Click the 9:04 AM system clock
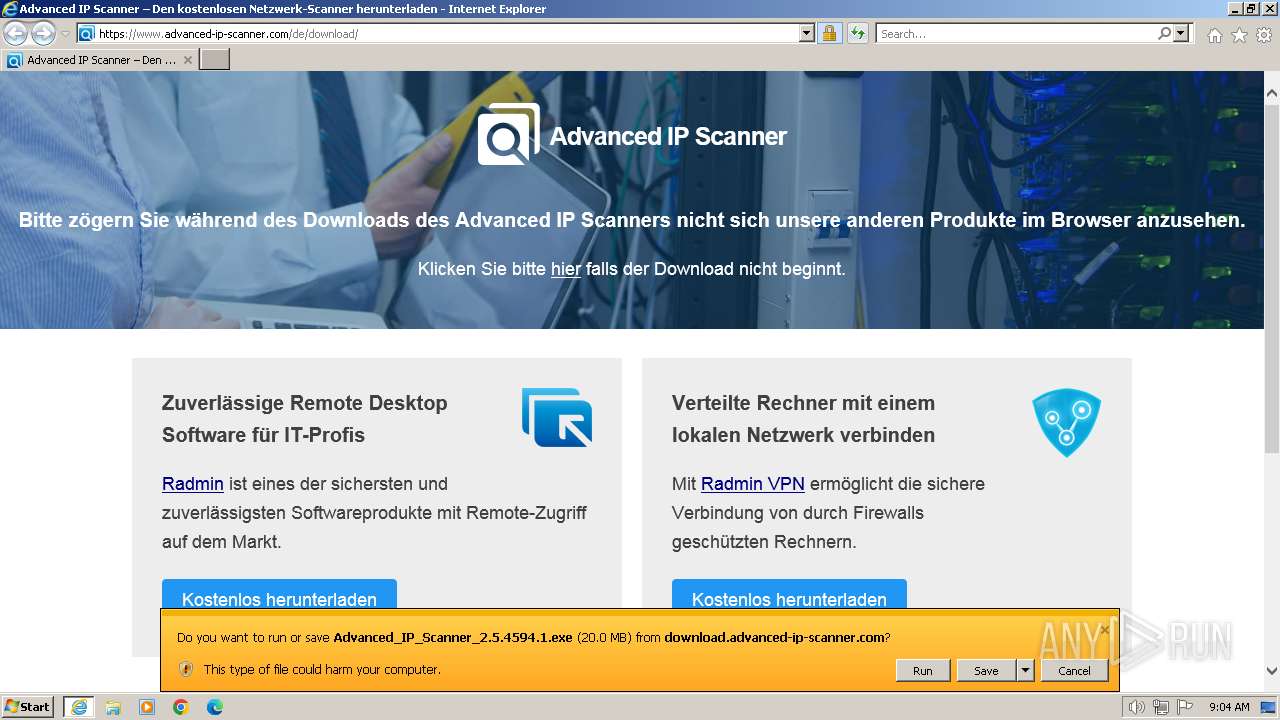1280x720 pixels. [x=1229, y=707]
